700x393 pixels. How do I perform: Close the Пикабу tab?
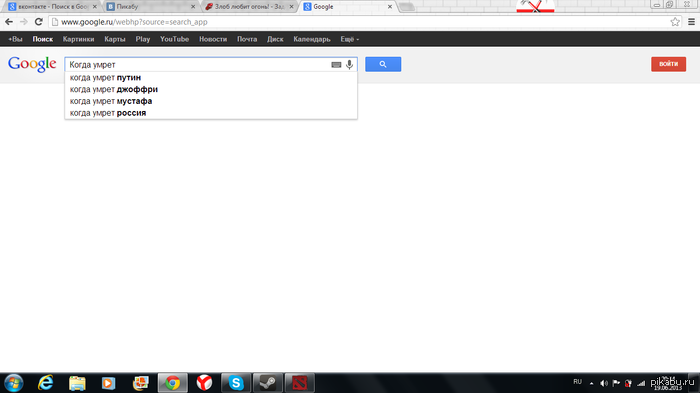193,7
